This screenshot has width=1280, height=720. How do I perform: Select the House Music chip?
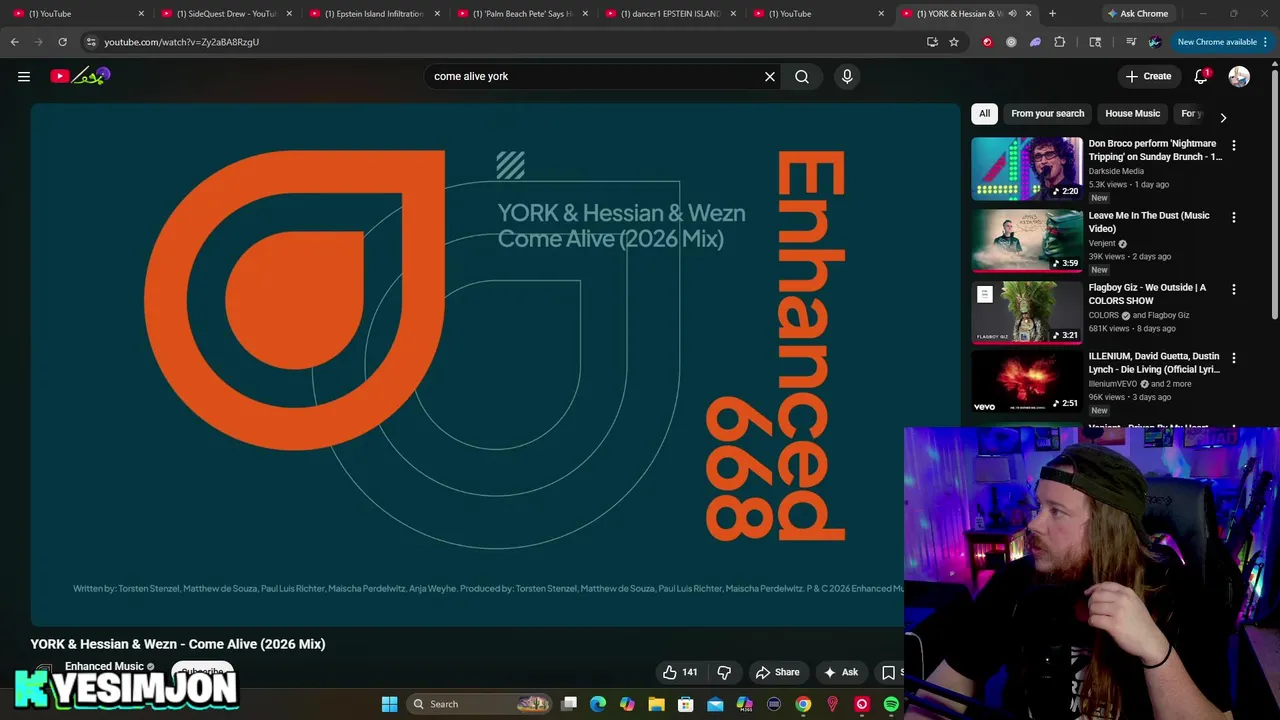click(x=1132, y=113)
